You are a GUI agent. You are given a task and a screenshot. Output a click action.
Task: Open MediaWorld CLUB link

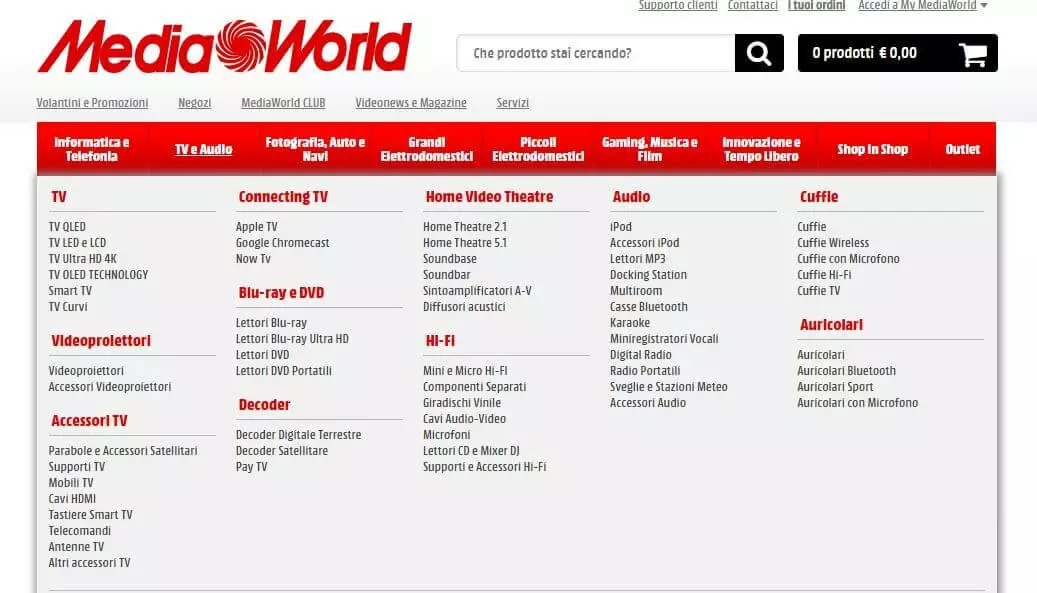coord(283,102)
